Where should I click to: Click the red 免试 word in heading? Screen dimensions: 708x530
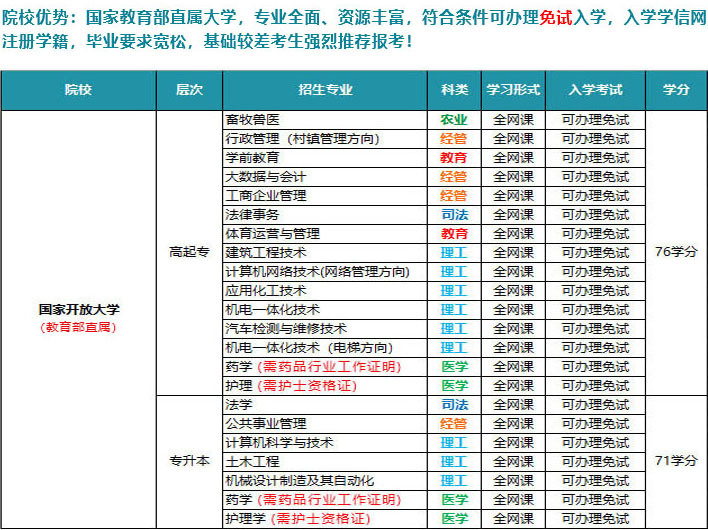[x=556, y=18]
